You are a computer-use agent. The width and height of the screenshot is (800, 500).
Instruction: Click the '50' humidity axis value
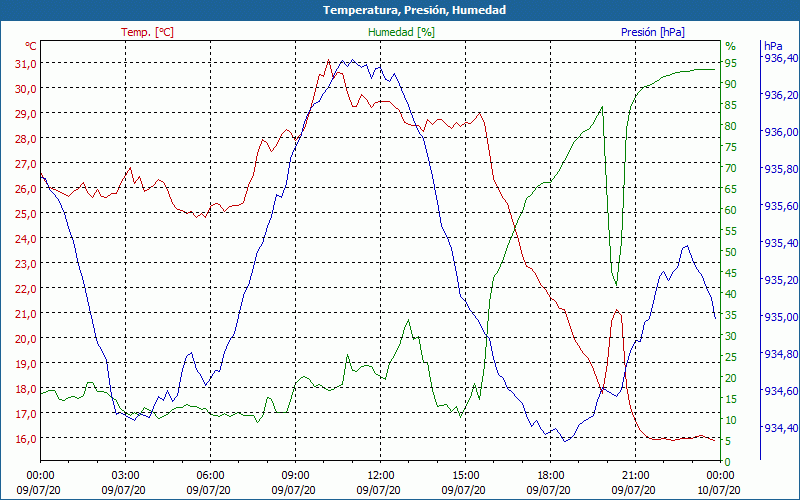[731, 252]
